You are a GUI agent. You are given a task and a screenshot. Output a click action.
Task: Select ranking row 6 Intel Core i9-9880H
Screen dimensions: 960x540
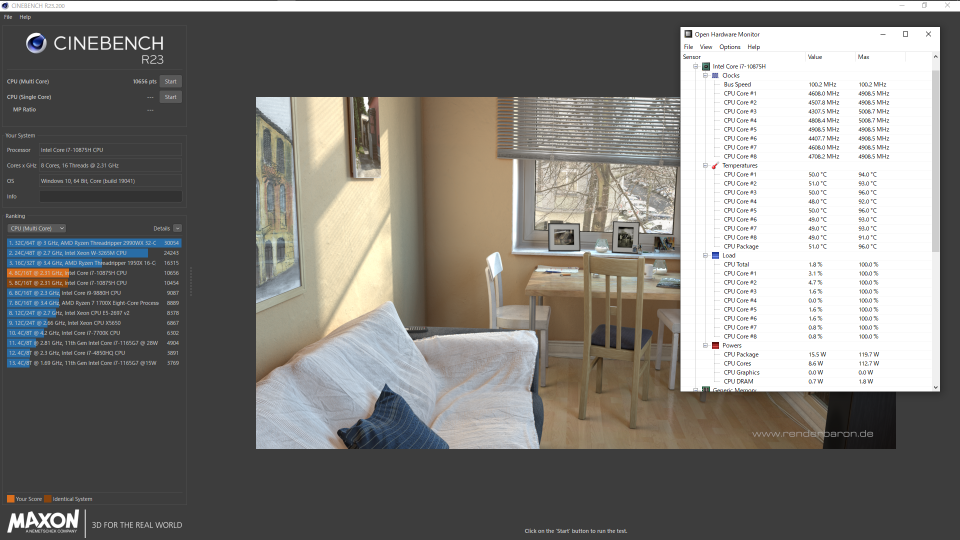pyautogui.click(x=94, y=293)
